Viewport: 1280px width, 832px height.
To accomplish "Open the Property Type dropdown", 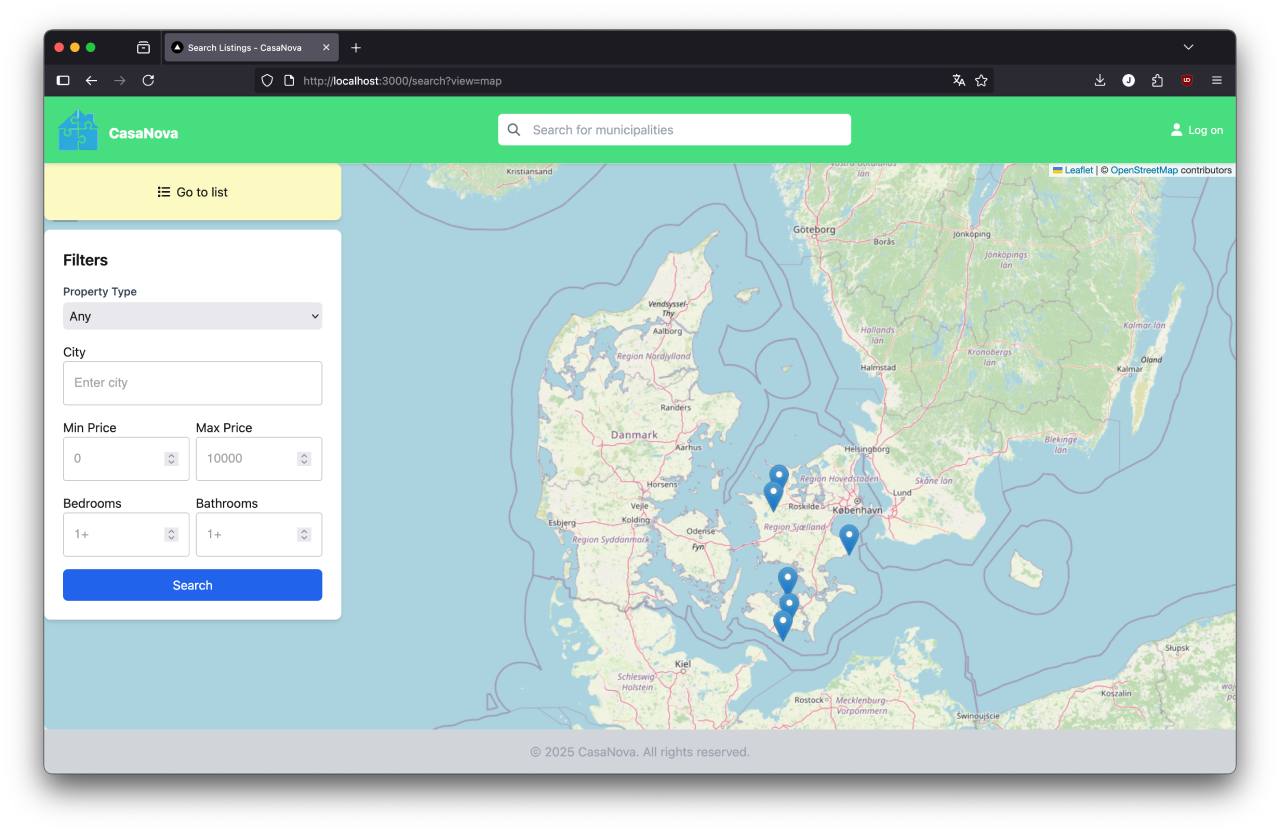I will pos(192,316).
